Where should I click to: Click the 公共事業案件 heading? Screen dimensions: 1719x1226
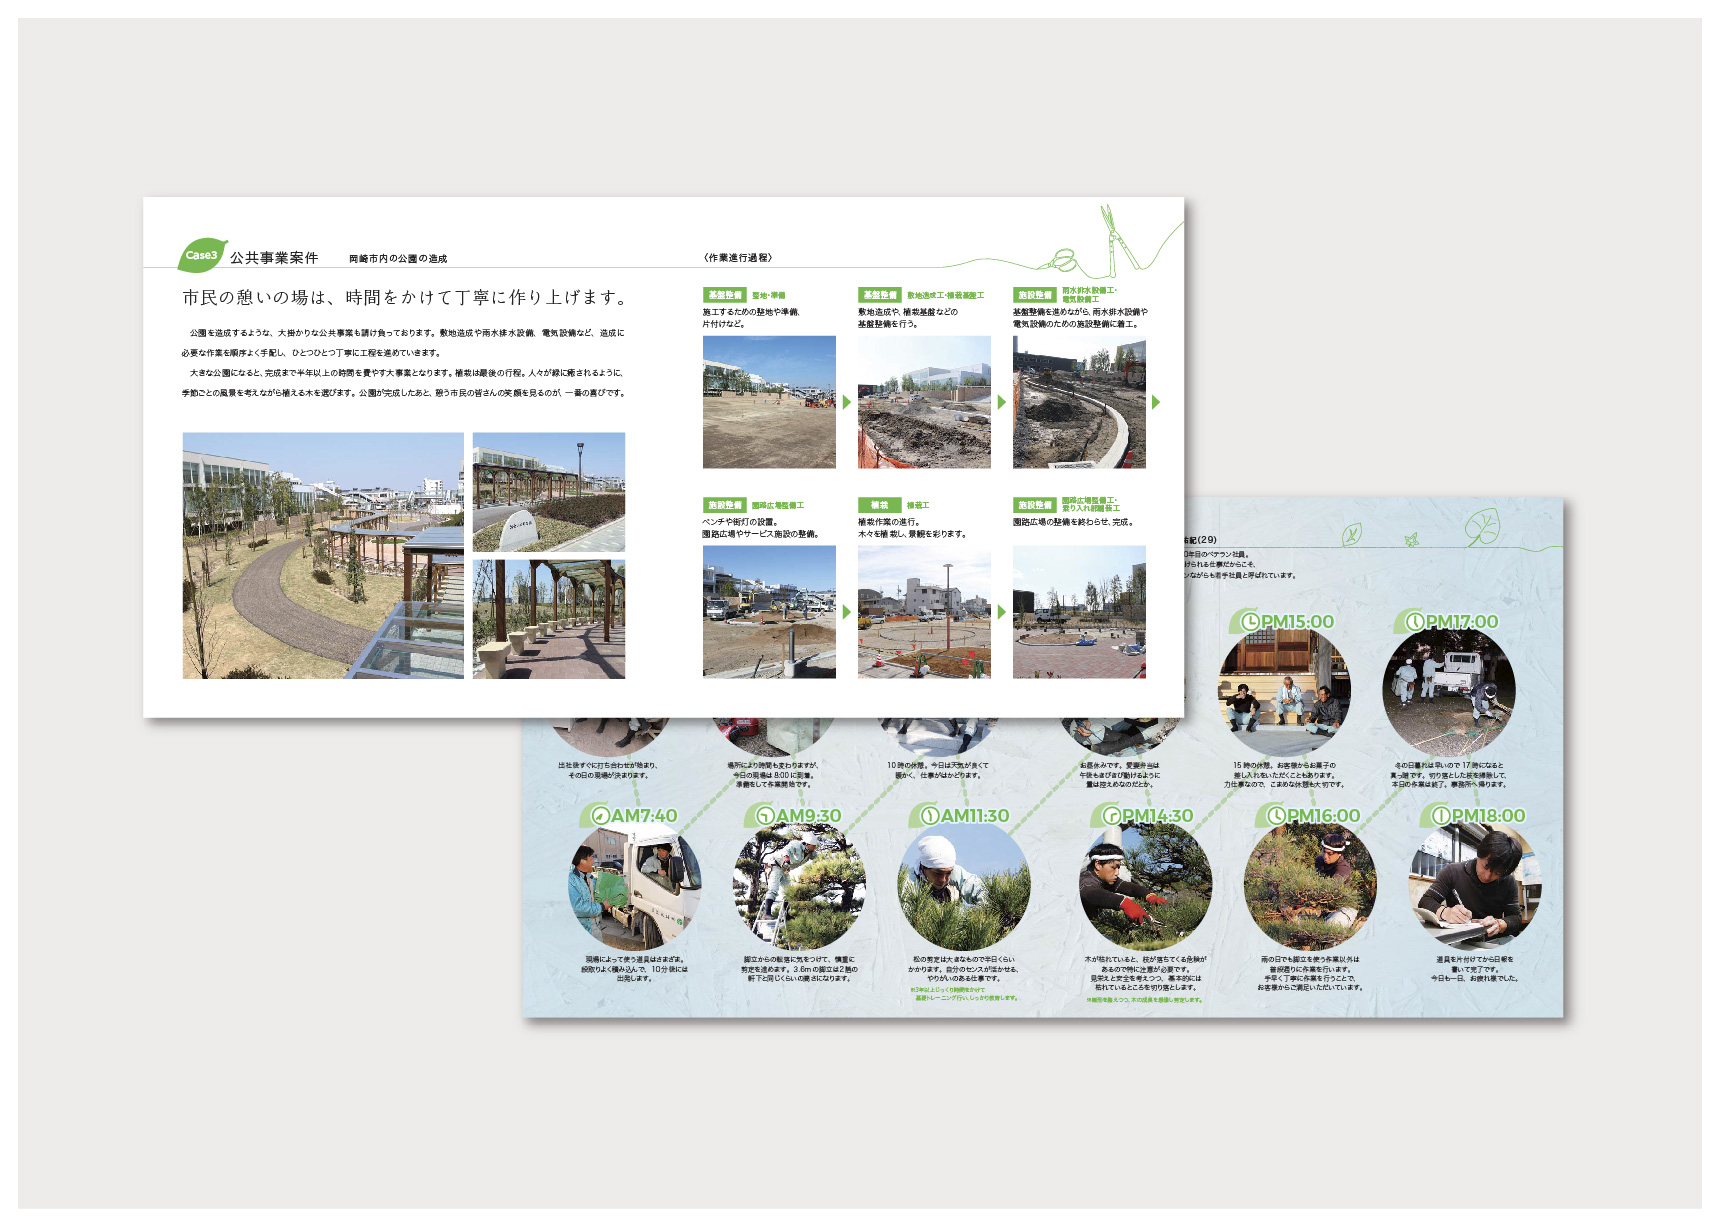[274, 258]
